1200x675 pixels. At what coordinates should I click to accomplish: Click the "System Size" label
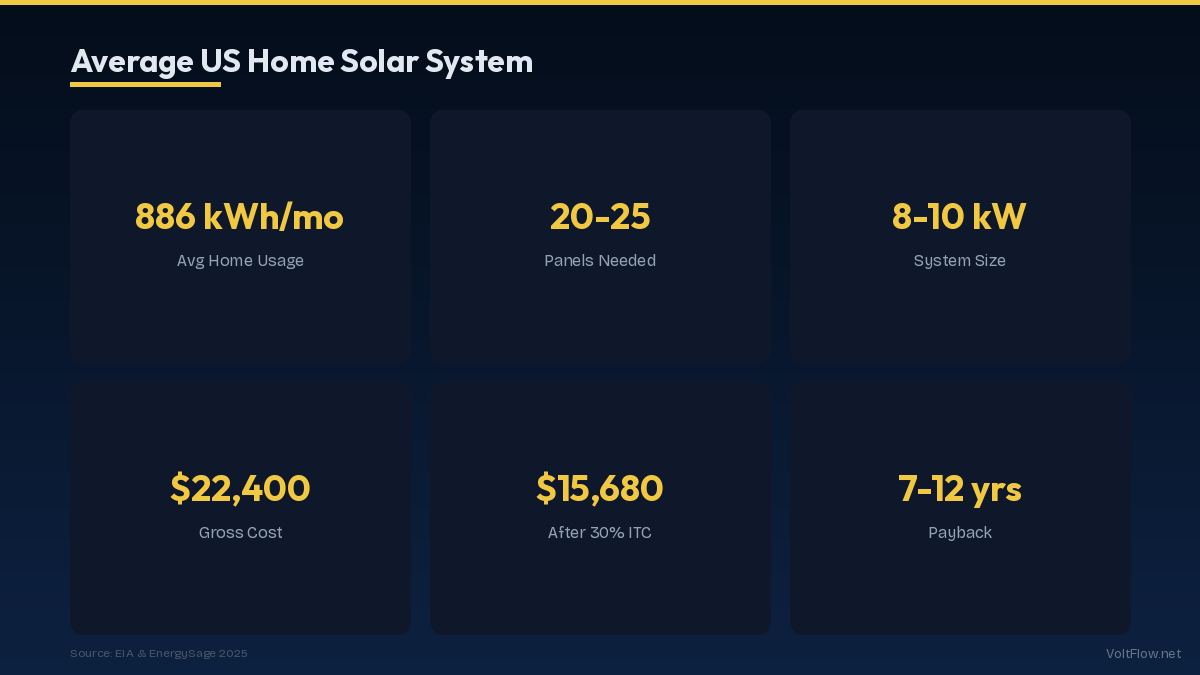[959, 261]
